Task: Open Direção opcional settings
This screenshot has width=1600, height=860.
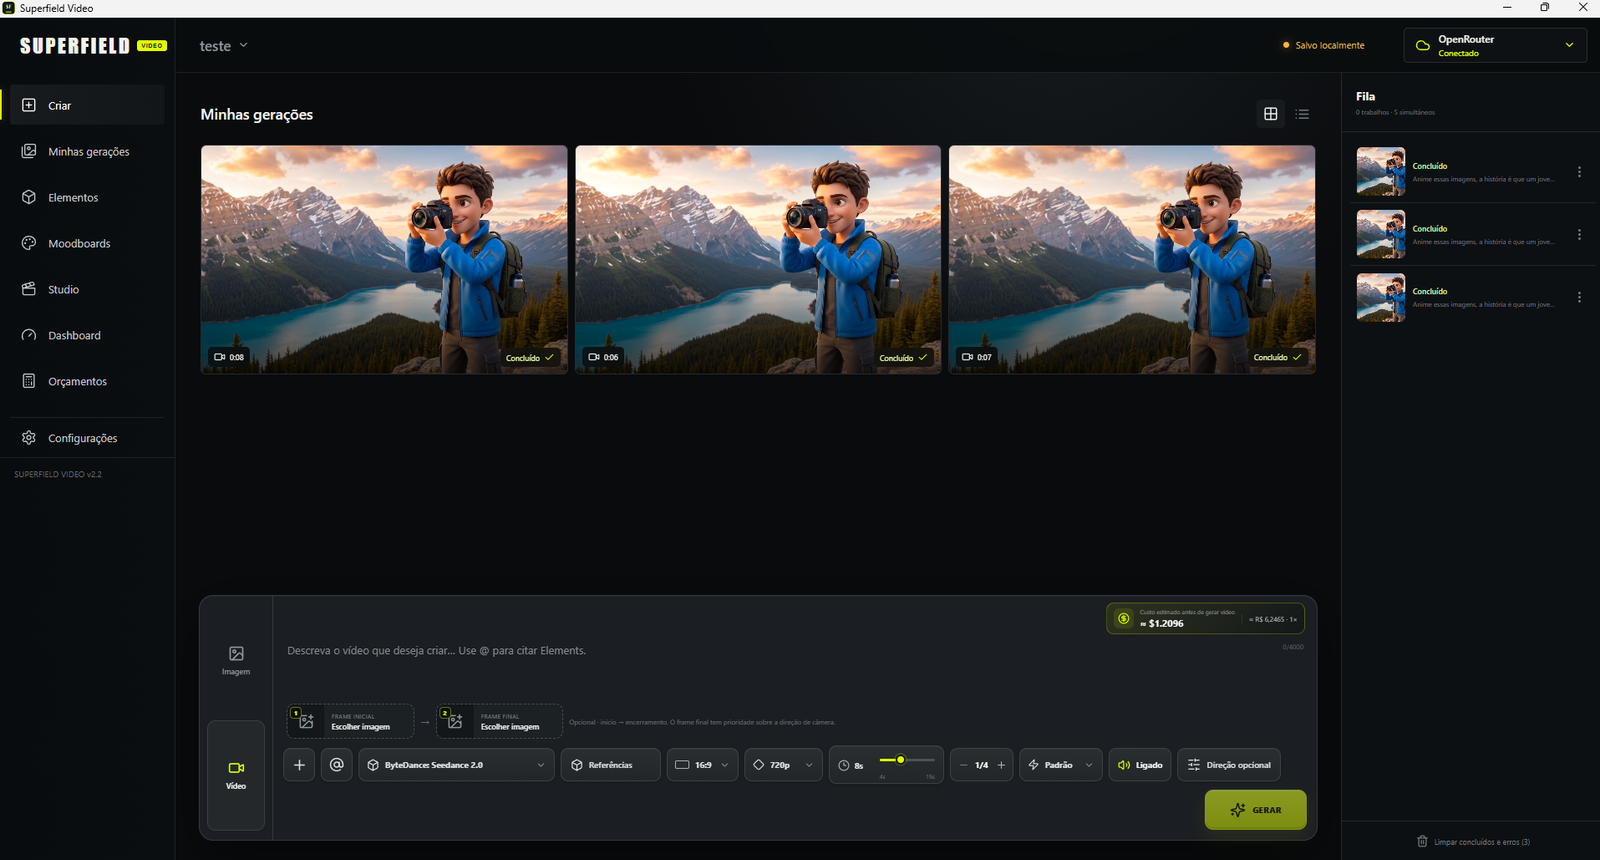Action: (1229, 765)
